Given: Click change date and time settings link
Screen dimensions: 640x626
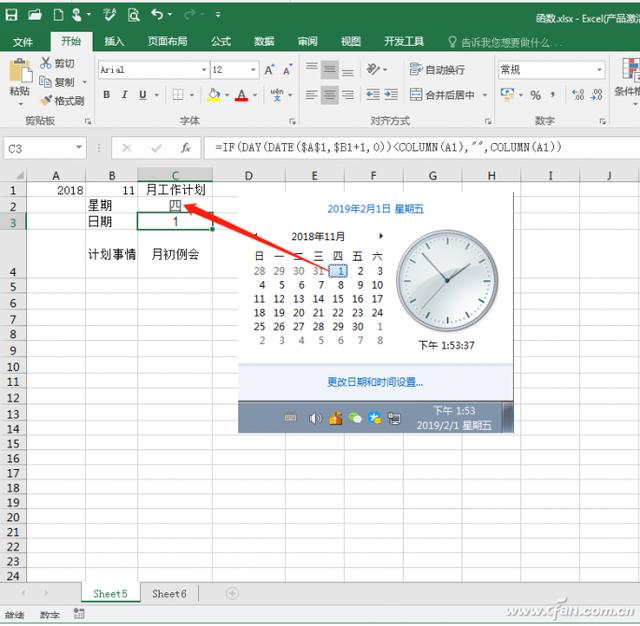Looking at the screenshot, I should point(375,382).
